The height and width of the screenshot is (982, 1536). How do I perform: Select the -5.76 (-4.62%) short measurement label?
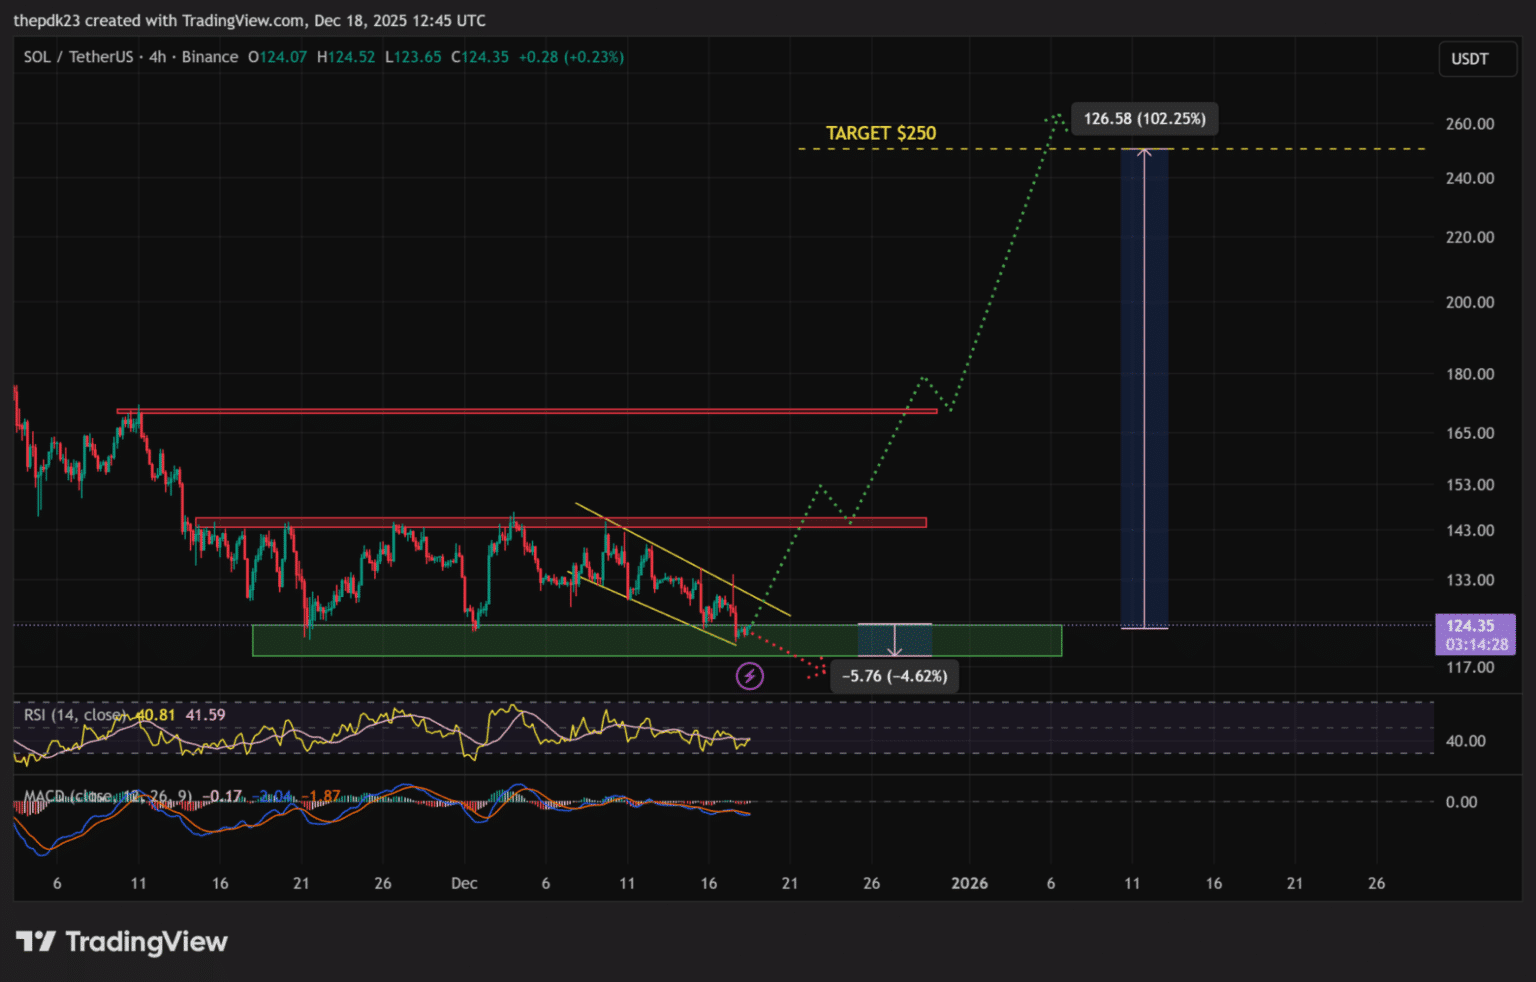(894, 676)
